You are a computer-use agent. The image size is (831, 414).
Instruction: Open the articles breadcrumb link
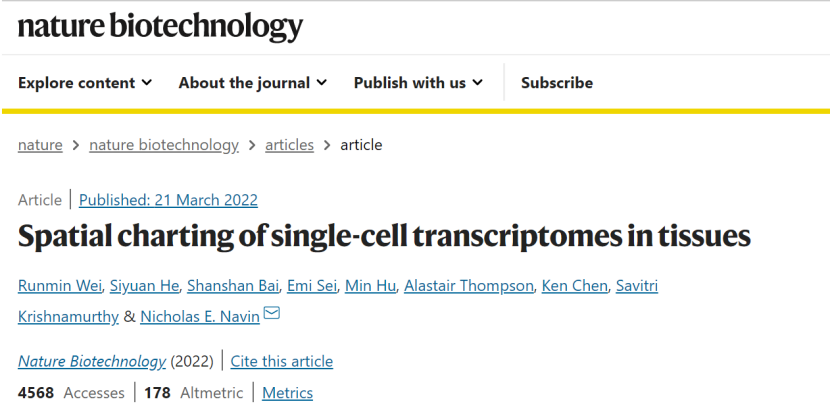[289, 145]
